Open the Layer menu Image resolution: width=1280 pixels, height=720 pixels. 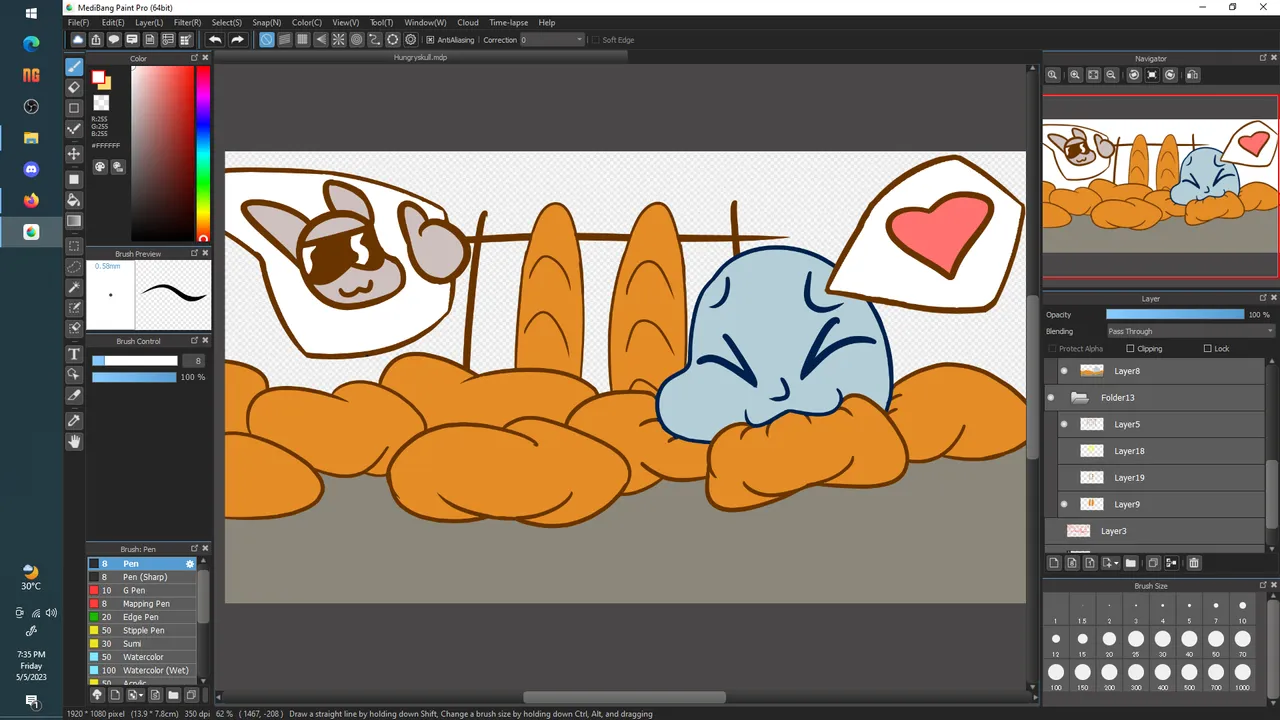[149, 22]
